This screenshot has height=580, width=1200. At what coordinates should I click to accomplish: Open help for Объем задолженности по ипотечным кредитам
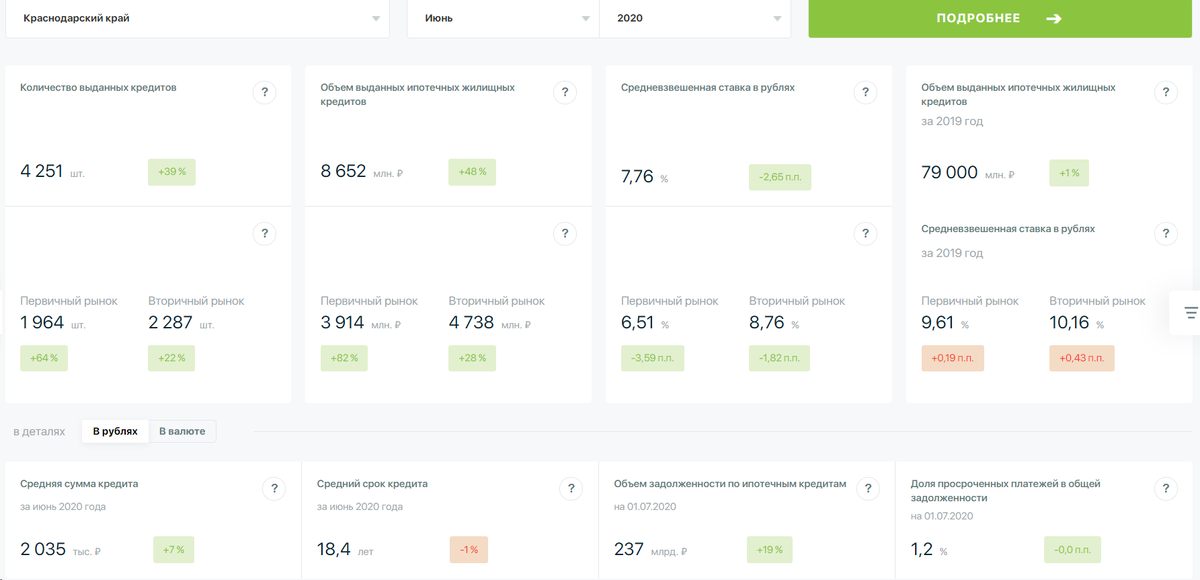[868, 489]
